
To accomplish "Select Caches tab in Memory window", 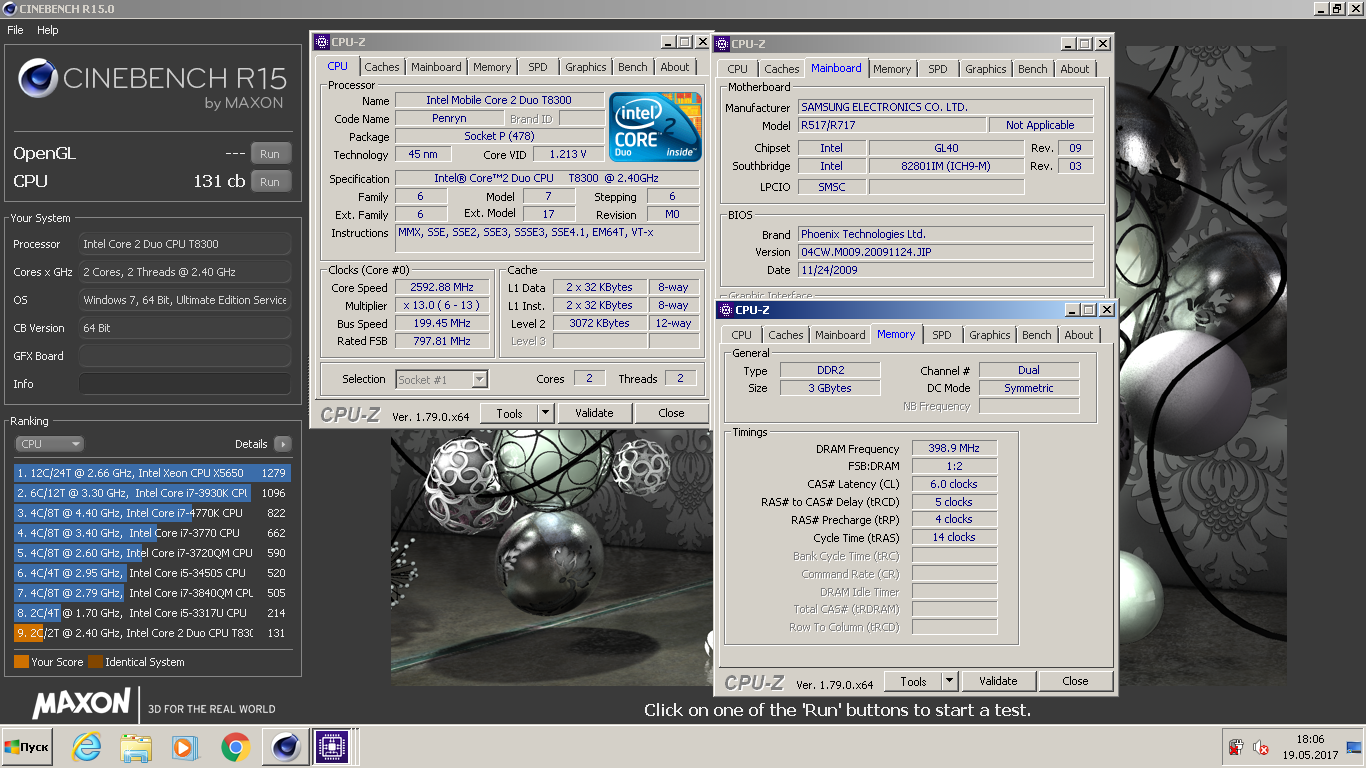I will click(x=786, y=335).
